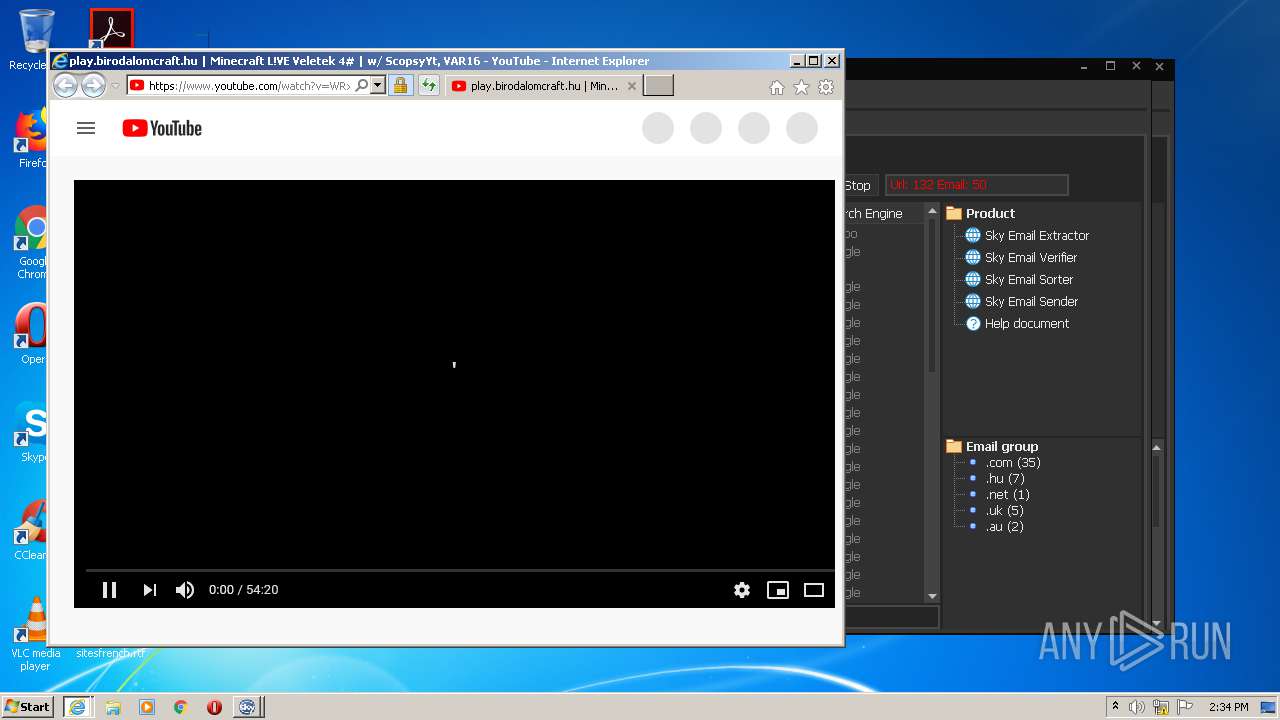Click Internet Explorer's Forward arrow button

(93, 86)
